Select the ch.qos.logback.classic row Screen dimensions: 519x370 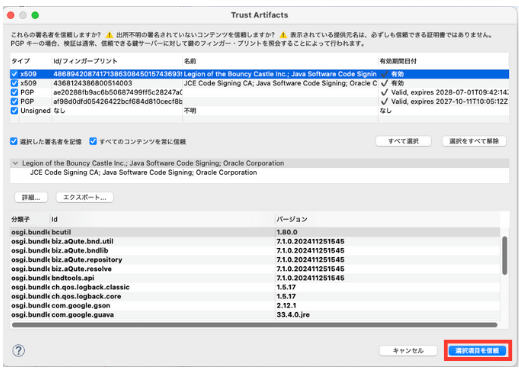255,287
